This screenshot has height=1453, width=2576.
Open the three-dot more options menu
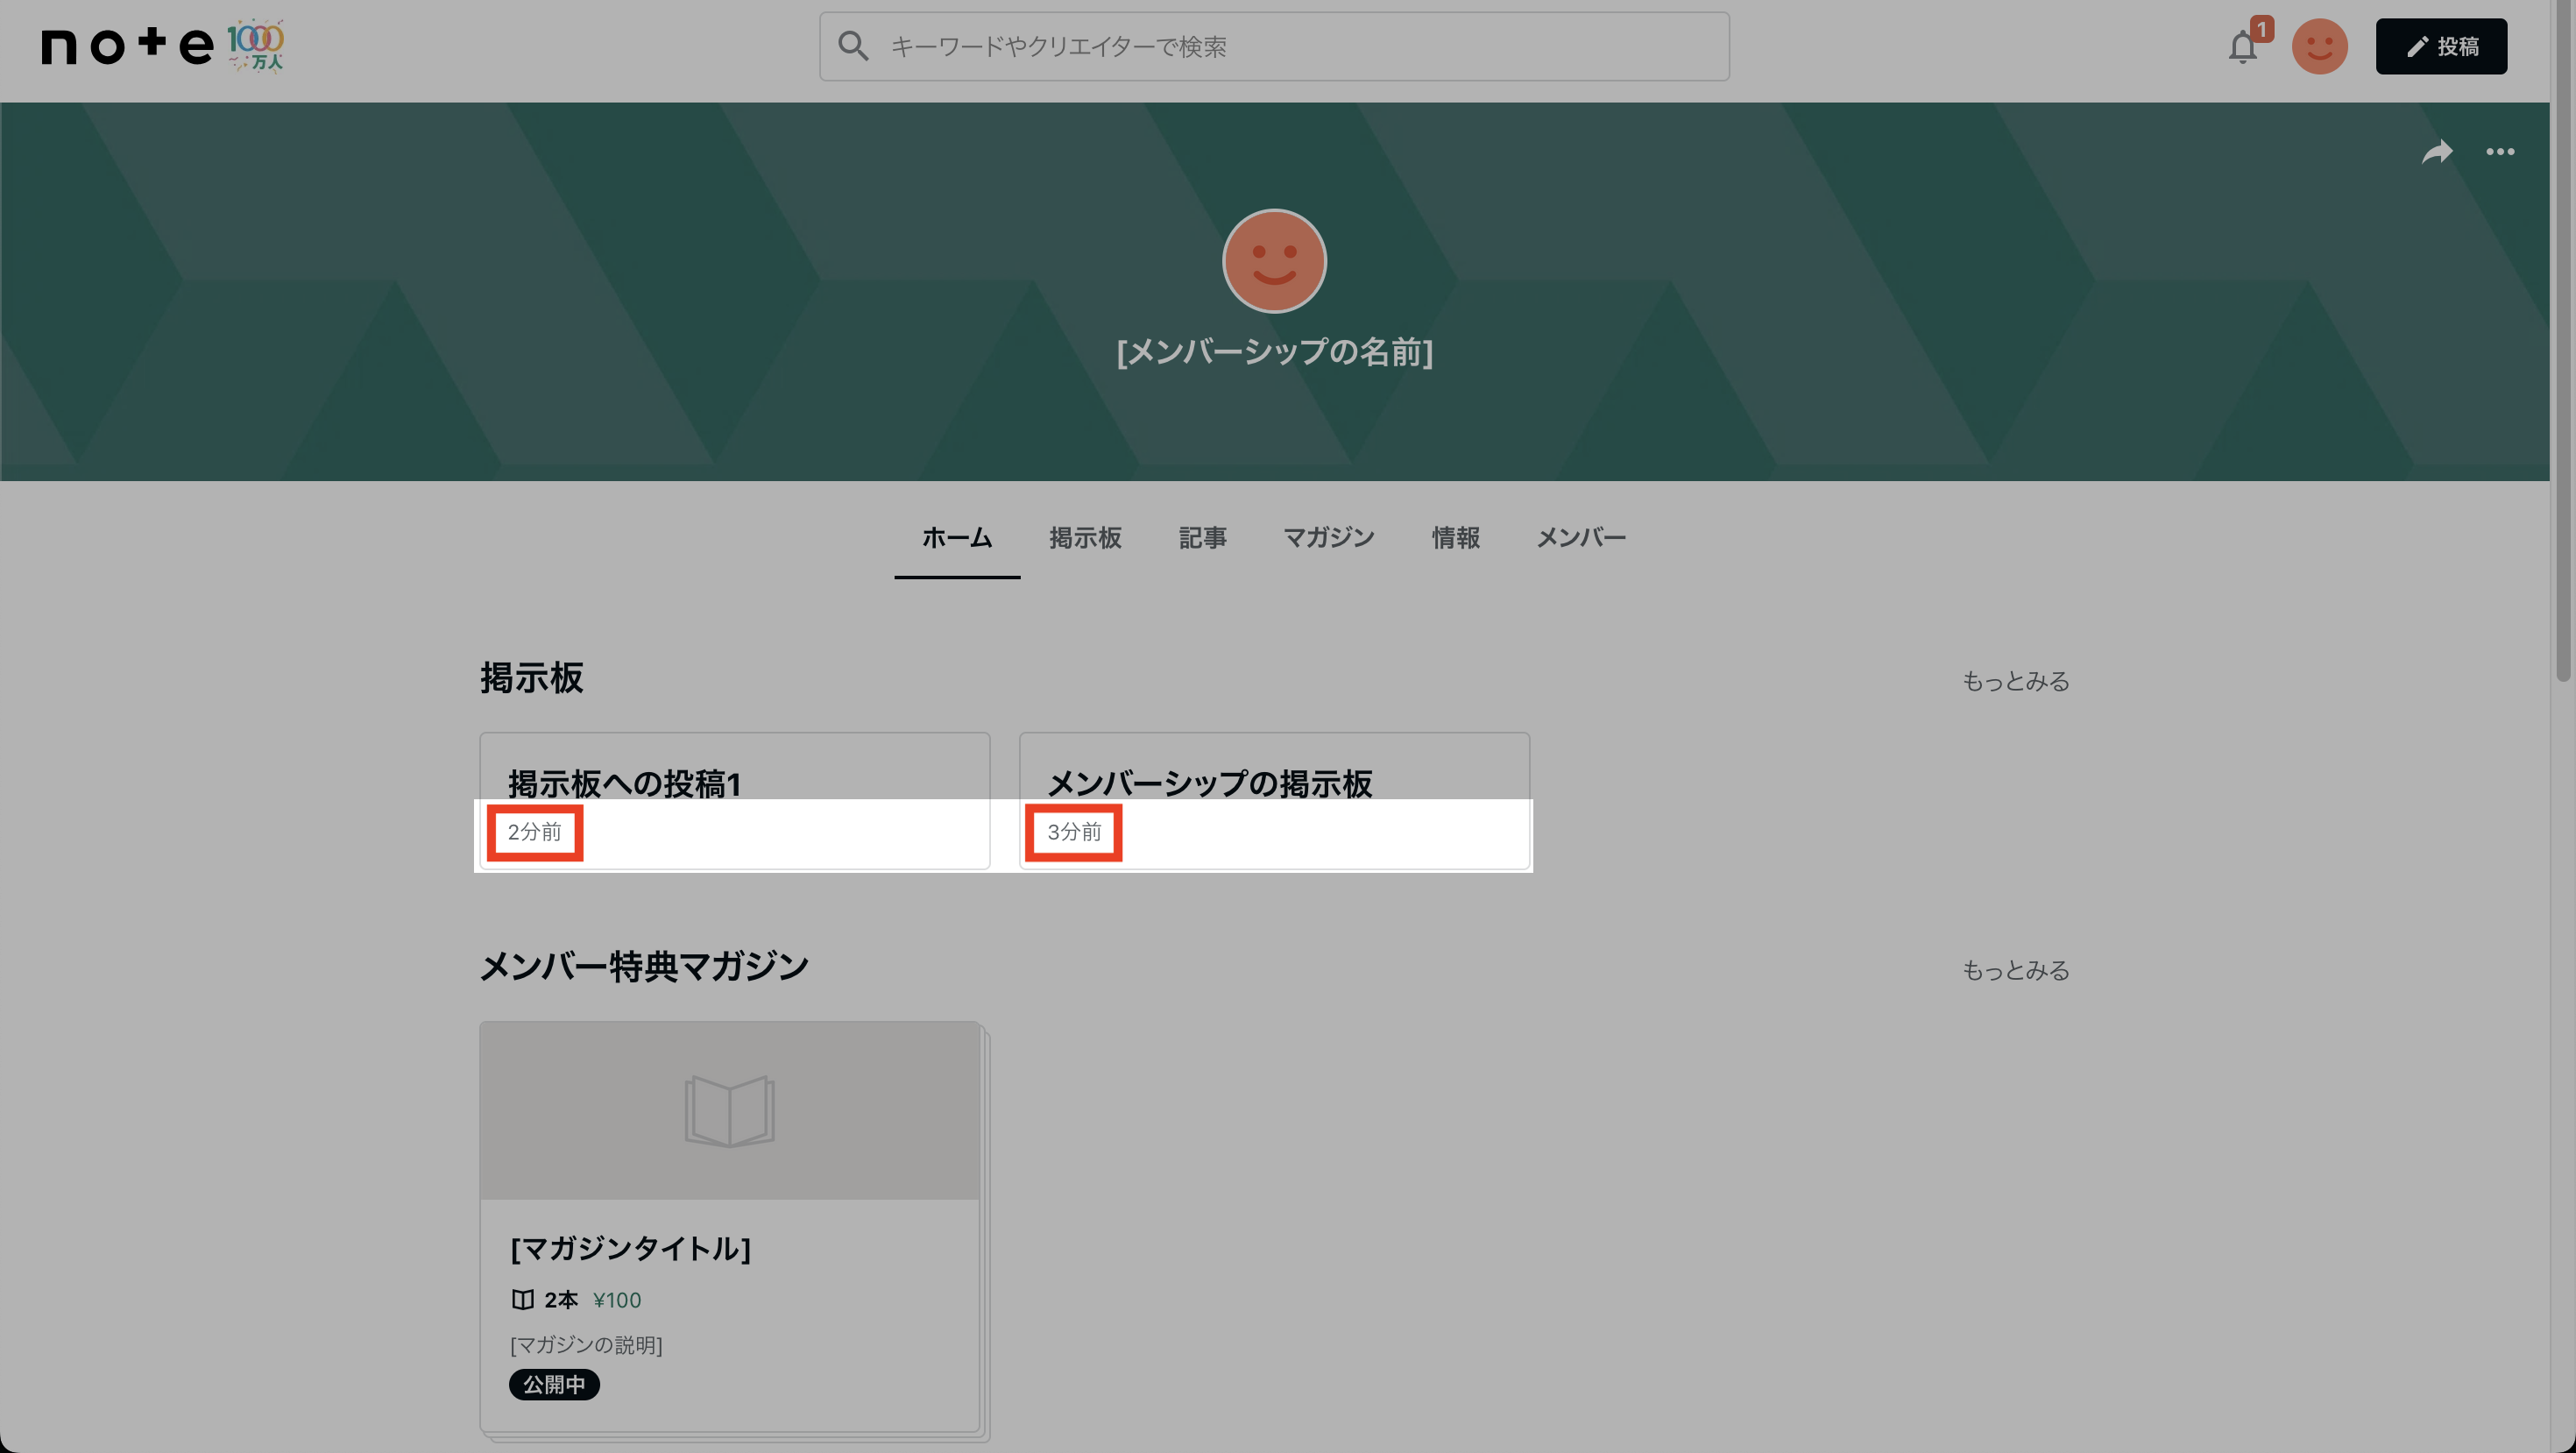(x=2500, y=152)
